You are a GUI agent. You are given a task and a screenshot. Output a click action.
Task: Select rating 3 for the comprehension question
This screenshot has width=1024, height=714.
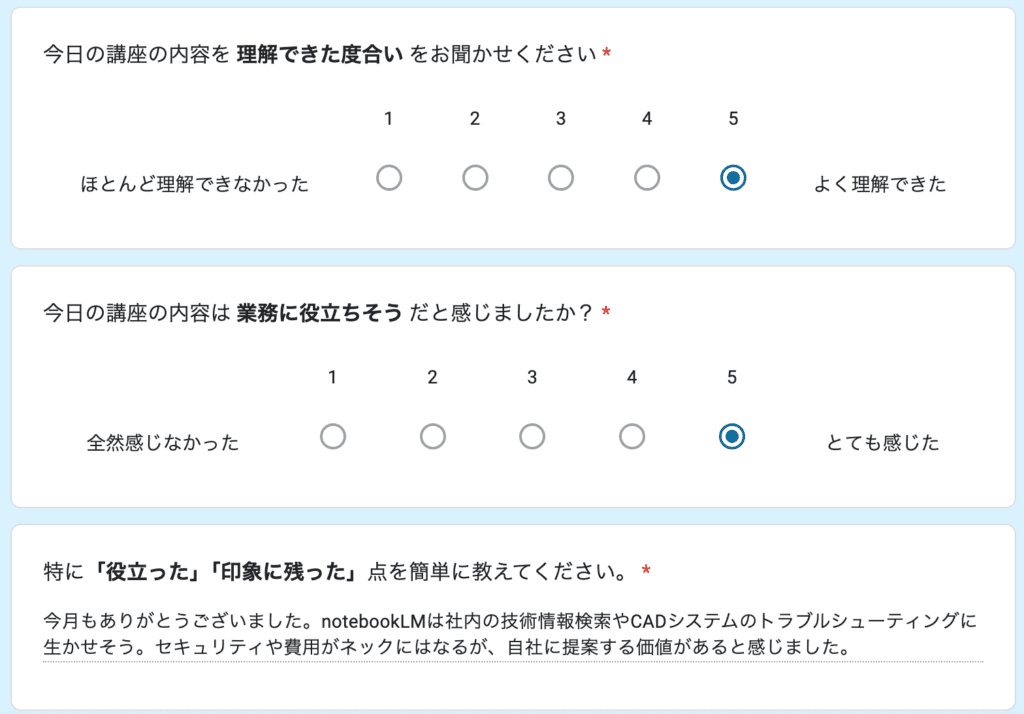(561, 177)
